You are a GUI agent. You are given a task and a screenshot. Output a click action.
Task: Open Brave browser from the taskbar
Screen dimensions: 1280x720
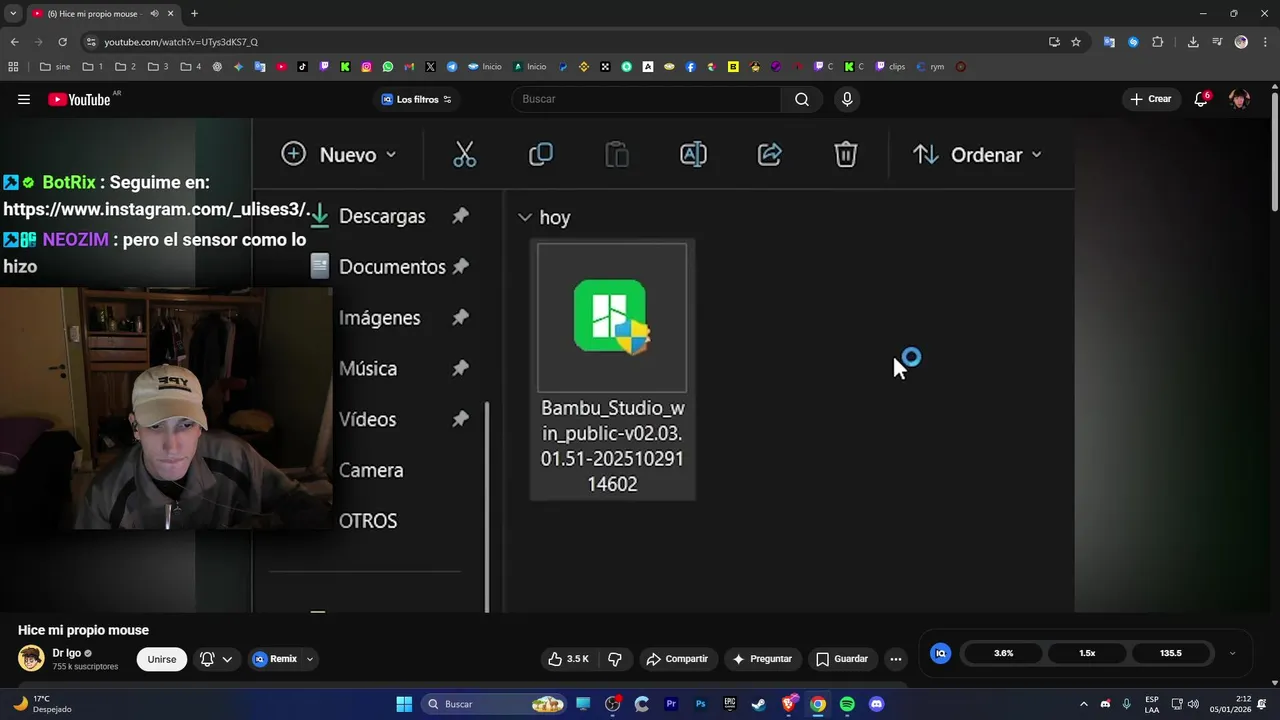[788, 704]
